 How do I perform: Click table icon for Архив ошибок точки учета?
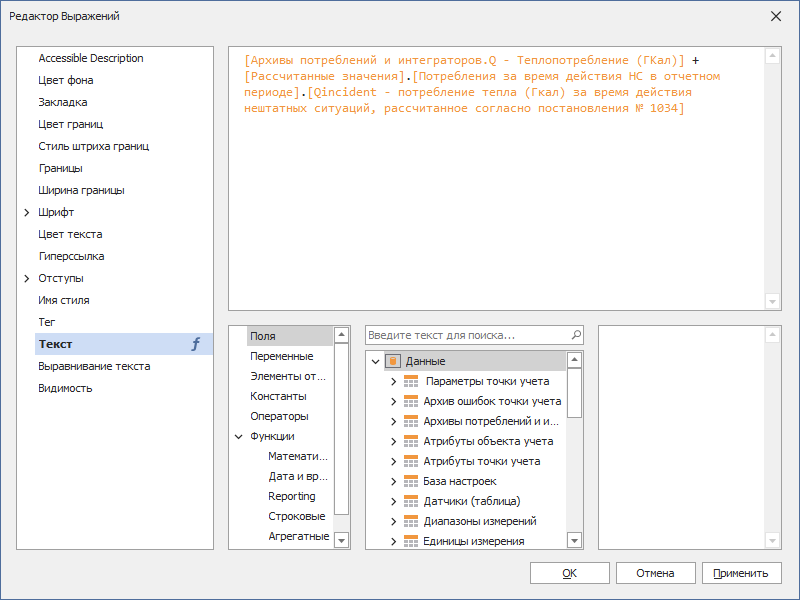point(411,401)
